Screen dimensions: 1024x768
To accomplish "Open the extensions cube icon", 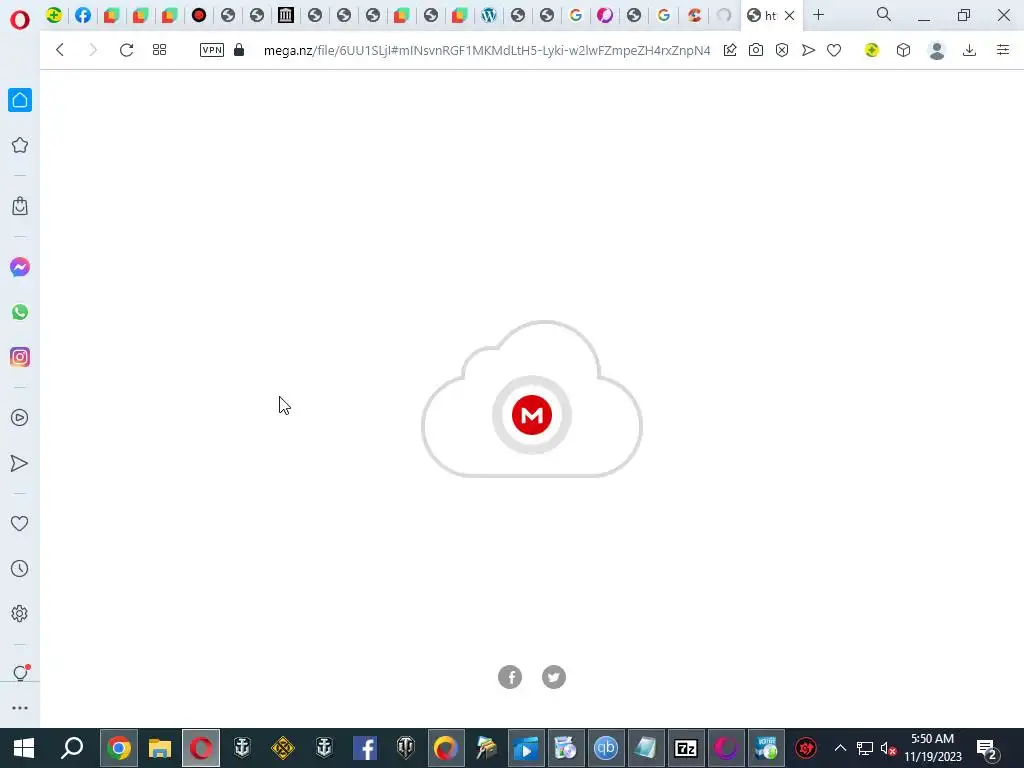I will [x=903, y=50].
